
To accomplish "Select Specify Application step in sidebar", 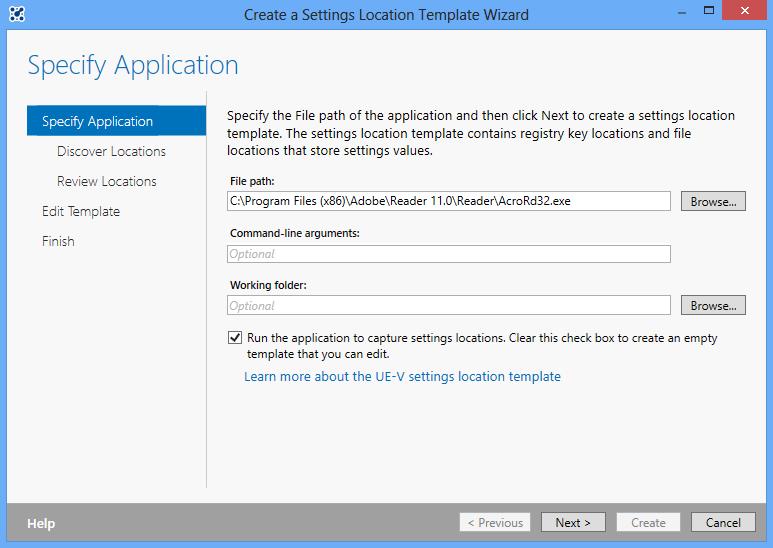I will [x=98, y=121].
